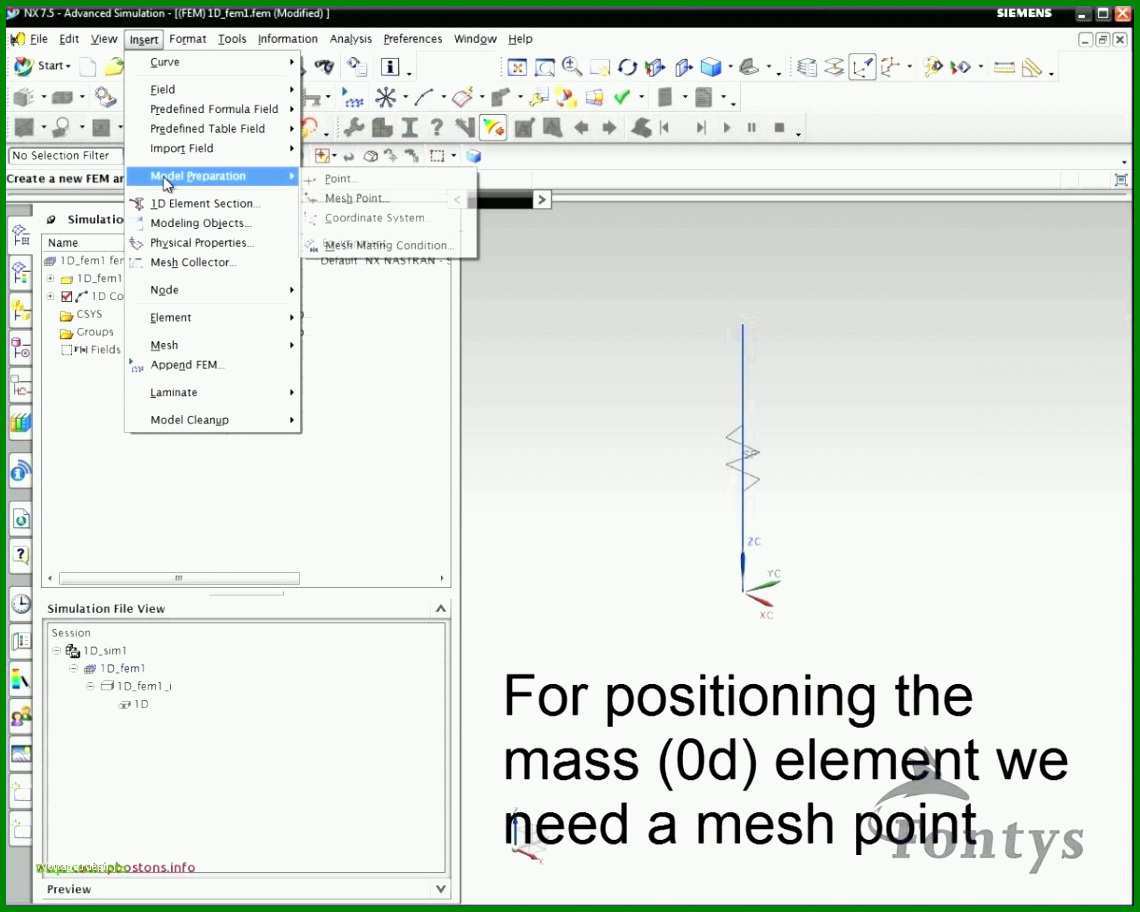Click the Information 'i' toolbar icon
The width and height of the screenshot is (1140, 912).
point(390,67)
